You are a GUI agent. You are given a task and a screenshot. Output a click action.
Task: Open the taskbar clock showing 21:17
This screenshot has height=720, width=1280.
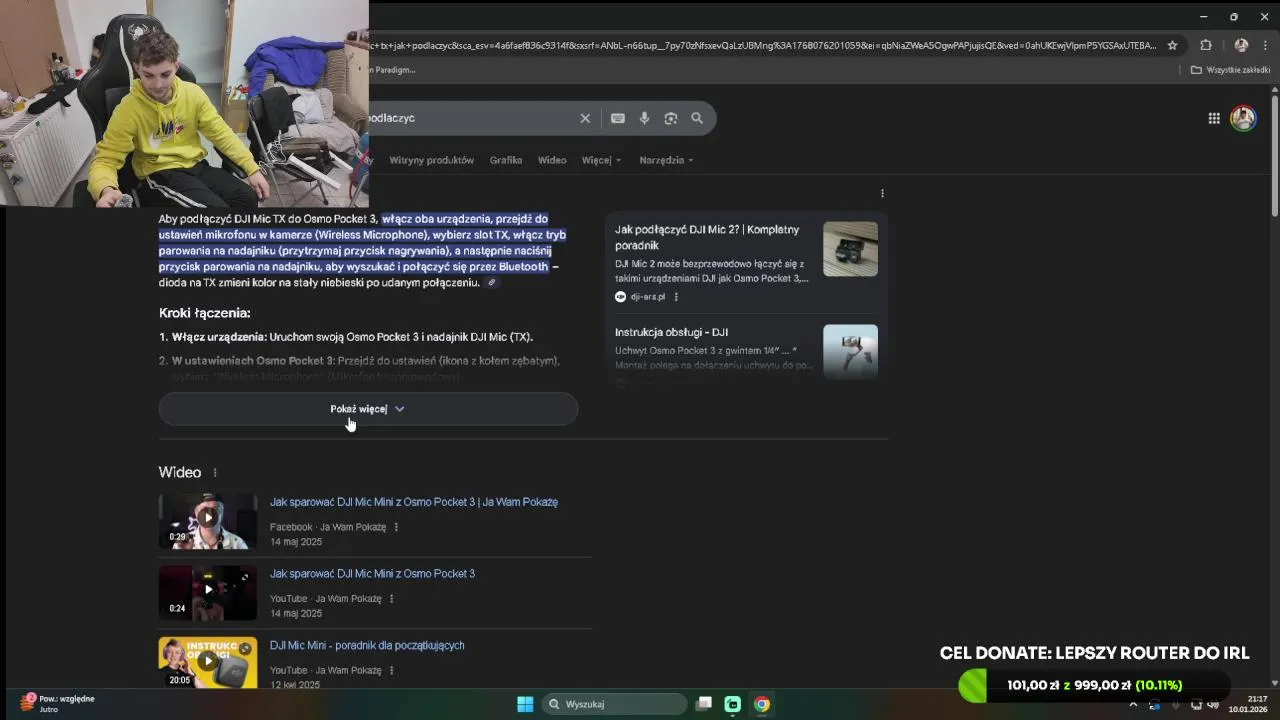(1248, 704)
